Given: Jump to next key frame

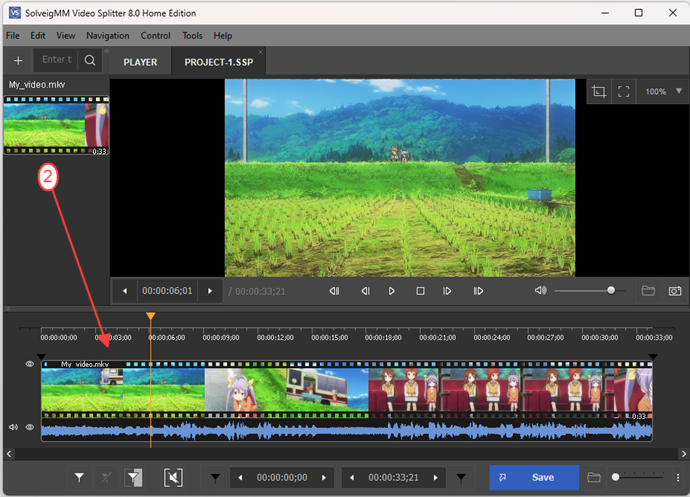Looking at the screenshot, I should point(478,291).
